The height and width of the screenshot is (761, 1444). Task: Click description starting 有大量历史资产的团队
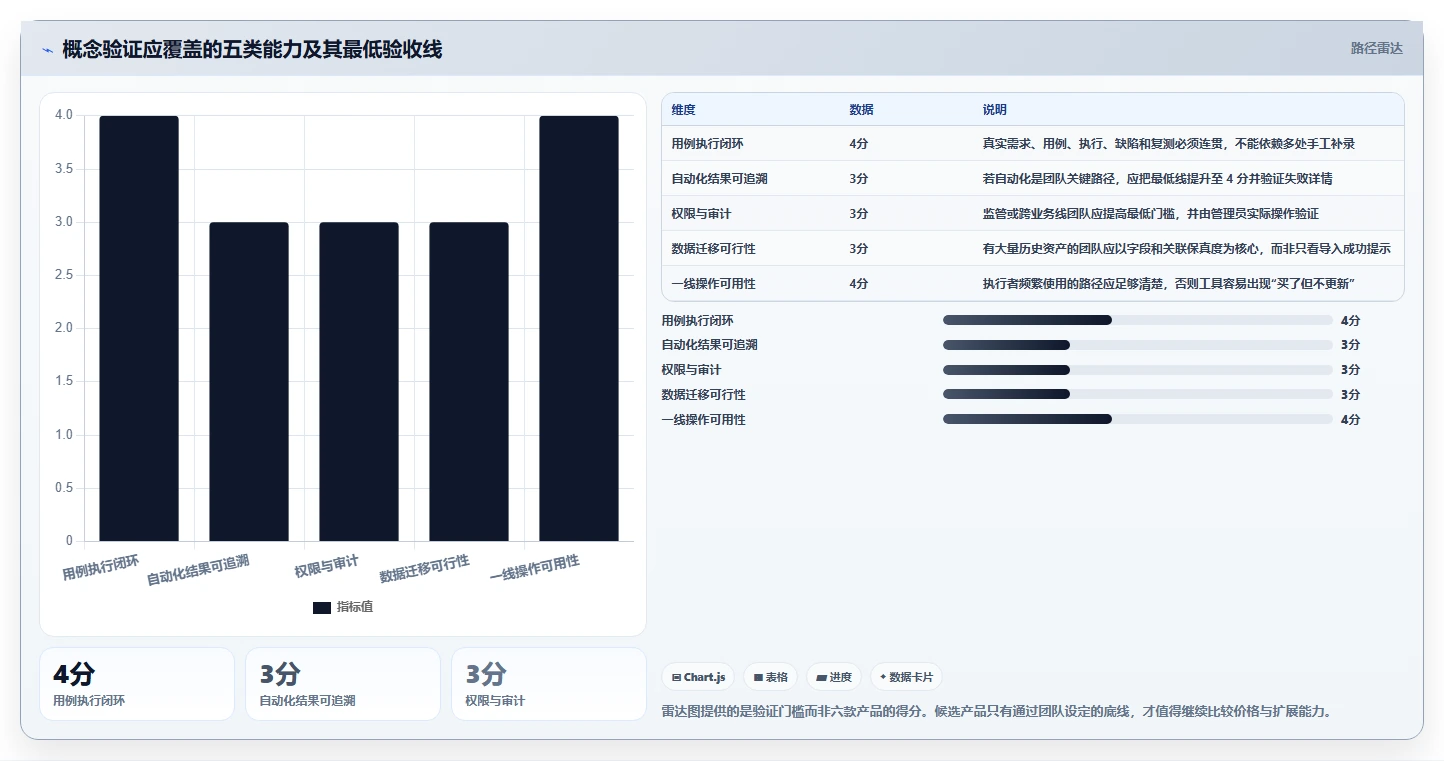coord(1187,248)
